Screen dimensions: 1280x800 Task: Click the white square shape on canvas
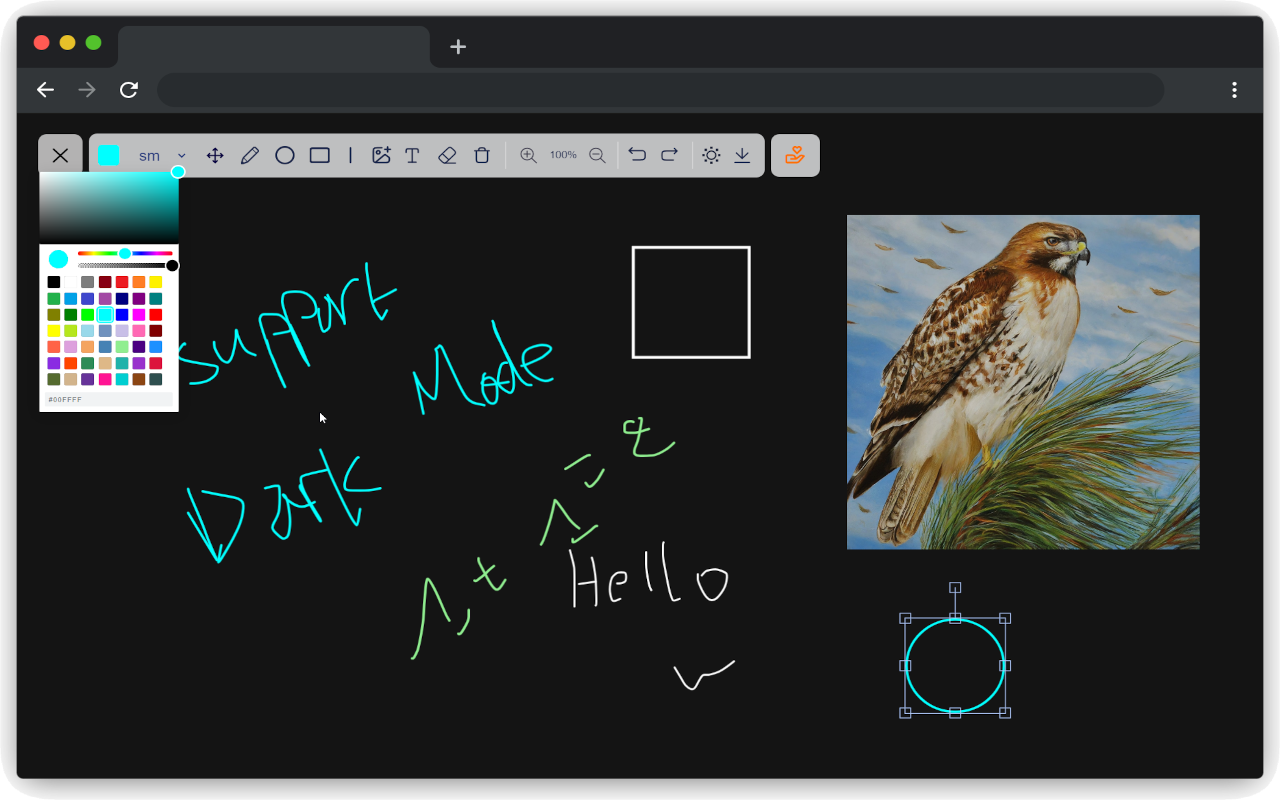tap(691, 302)
